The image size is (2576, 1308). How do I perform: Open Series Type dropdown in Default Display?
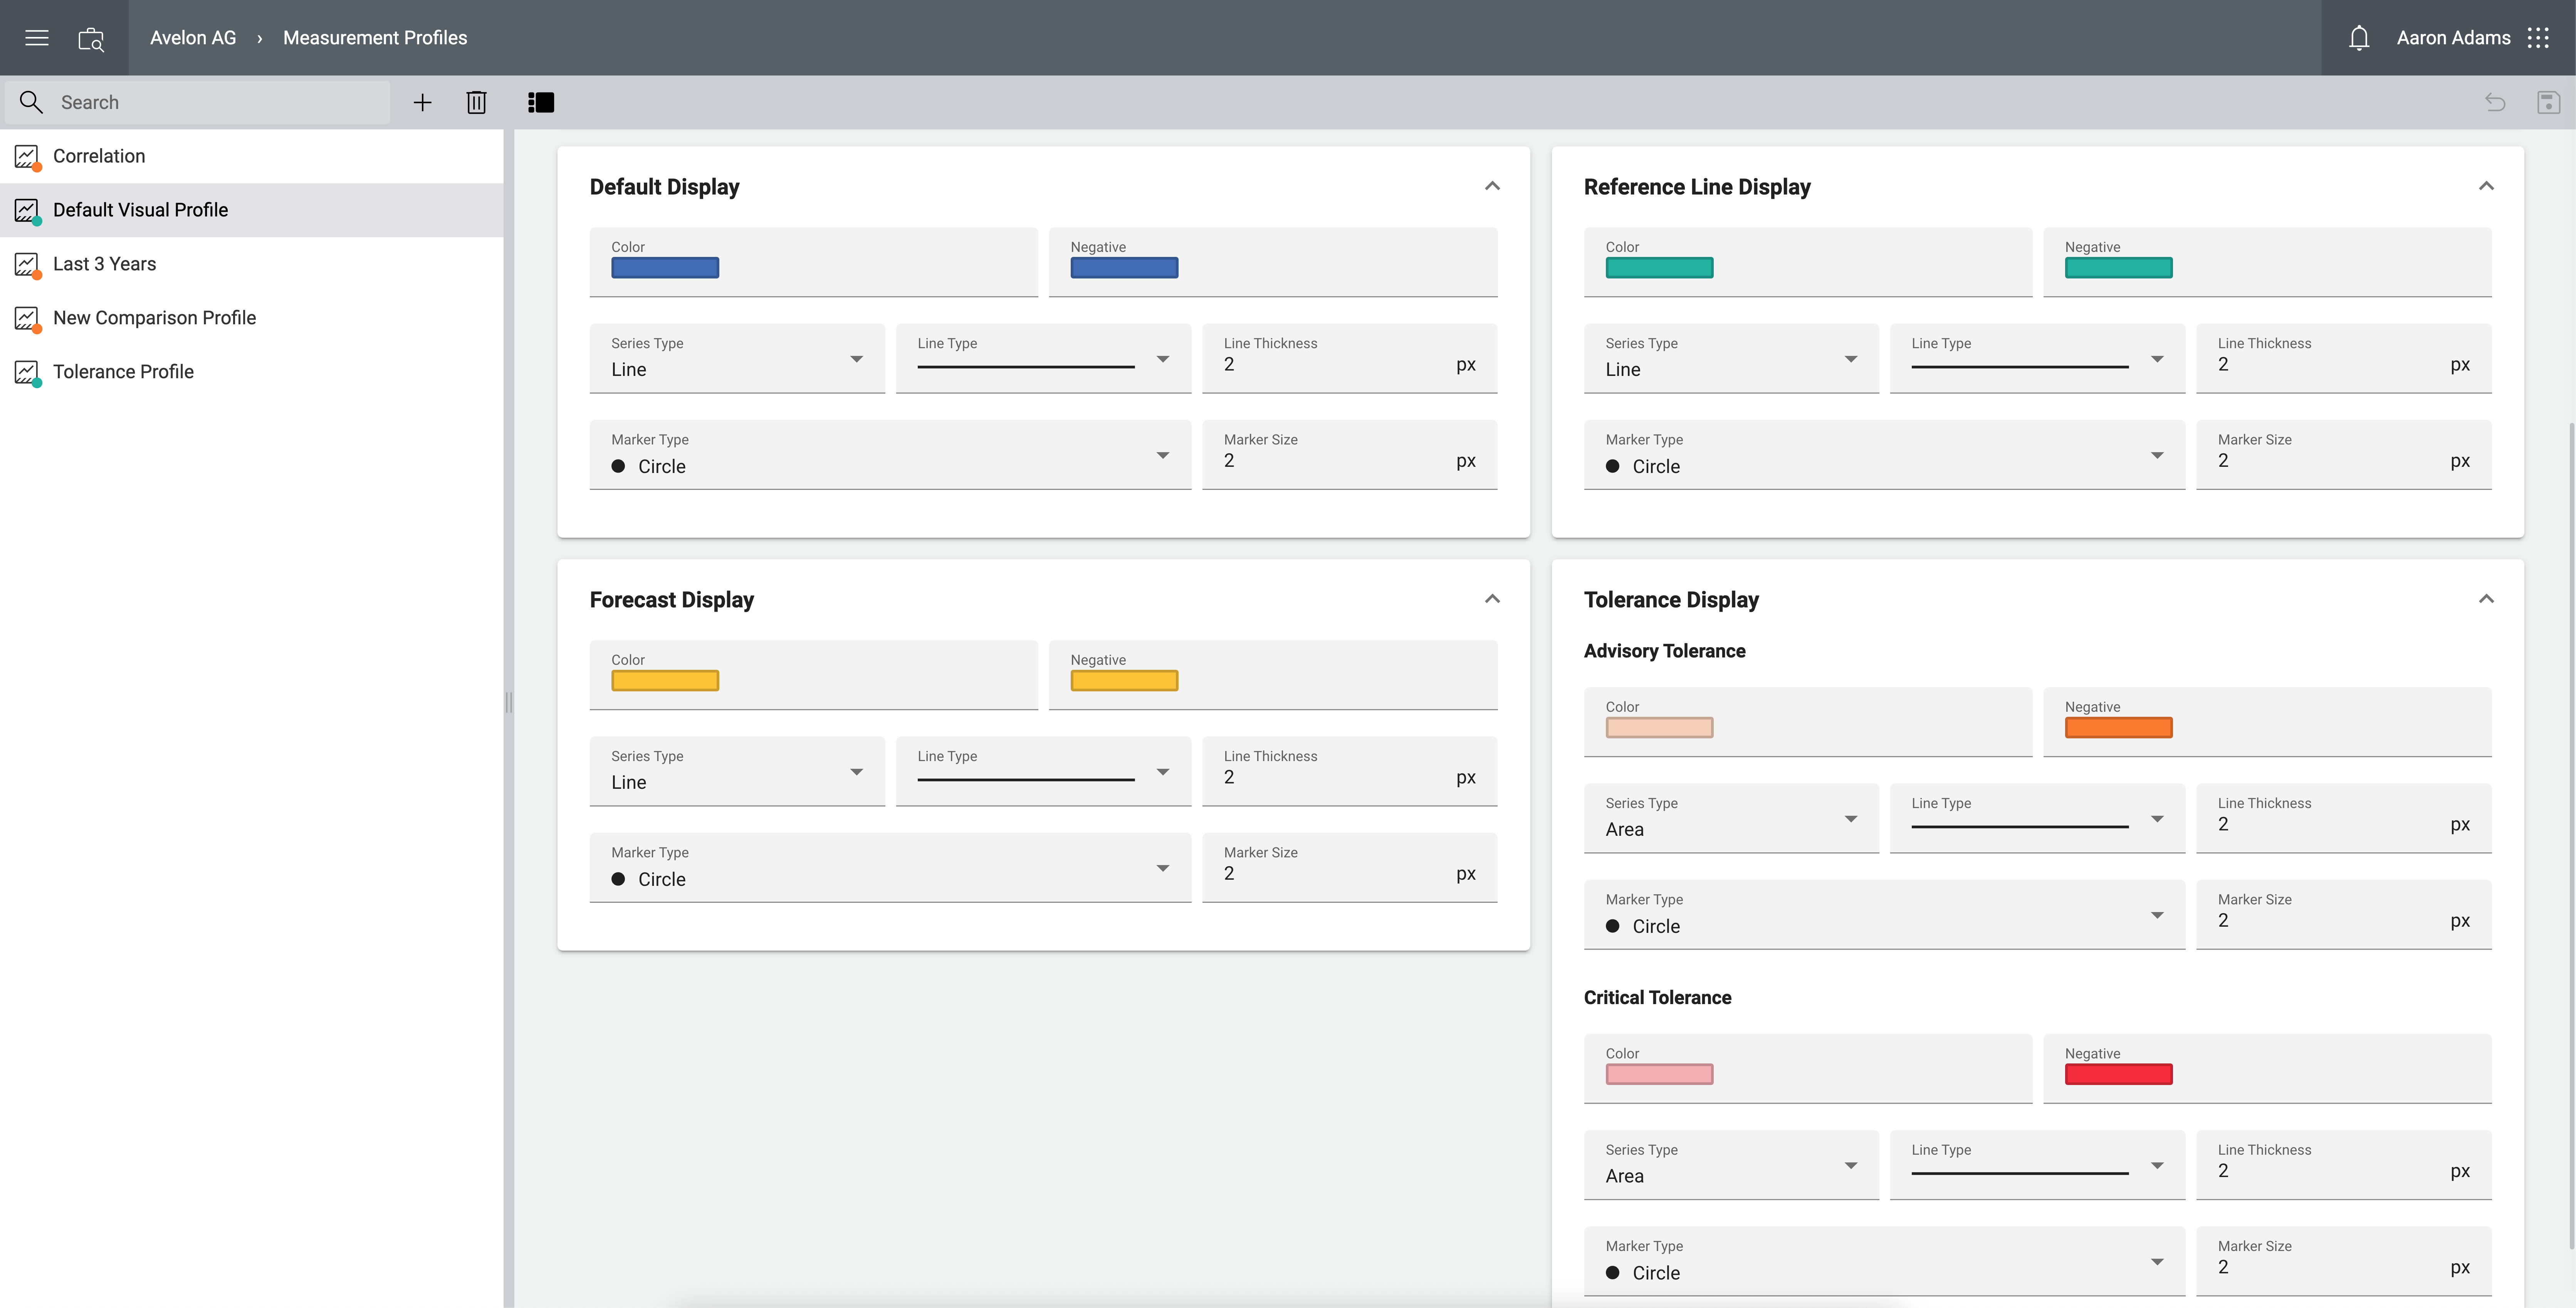[x=737, y=359]
